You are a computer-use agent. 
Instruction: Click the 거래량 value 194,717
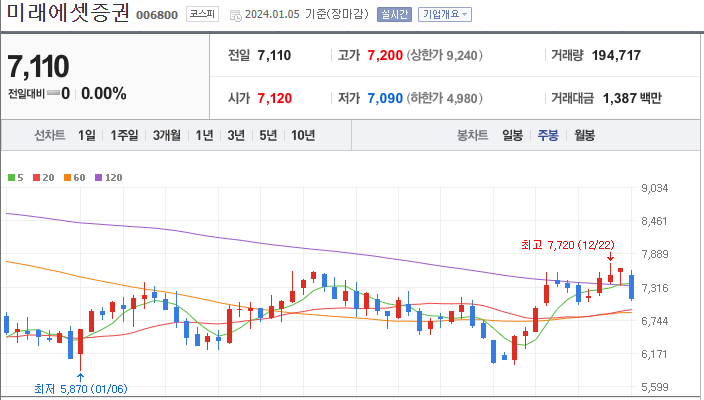pyautogui.click(x=616, y=55)
